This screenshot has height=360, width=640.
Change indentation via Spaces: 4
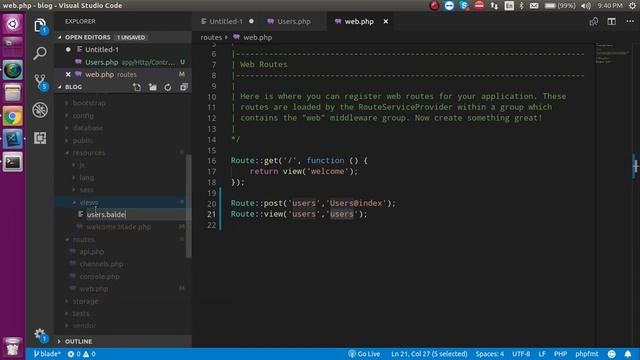(489, 354)
